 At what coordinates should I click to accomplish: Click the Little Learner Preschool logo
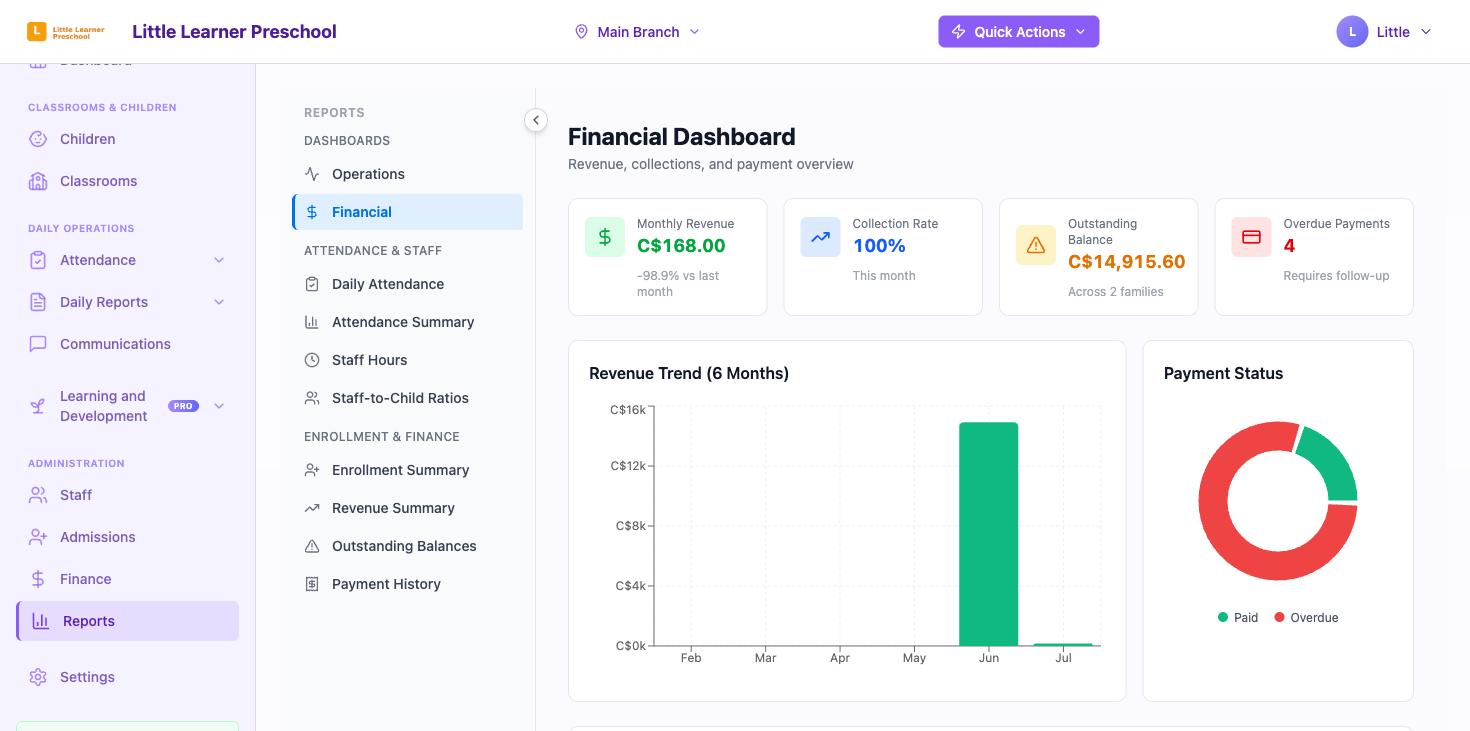coord(66,32)
